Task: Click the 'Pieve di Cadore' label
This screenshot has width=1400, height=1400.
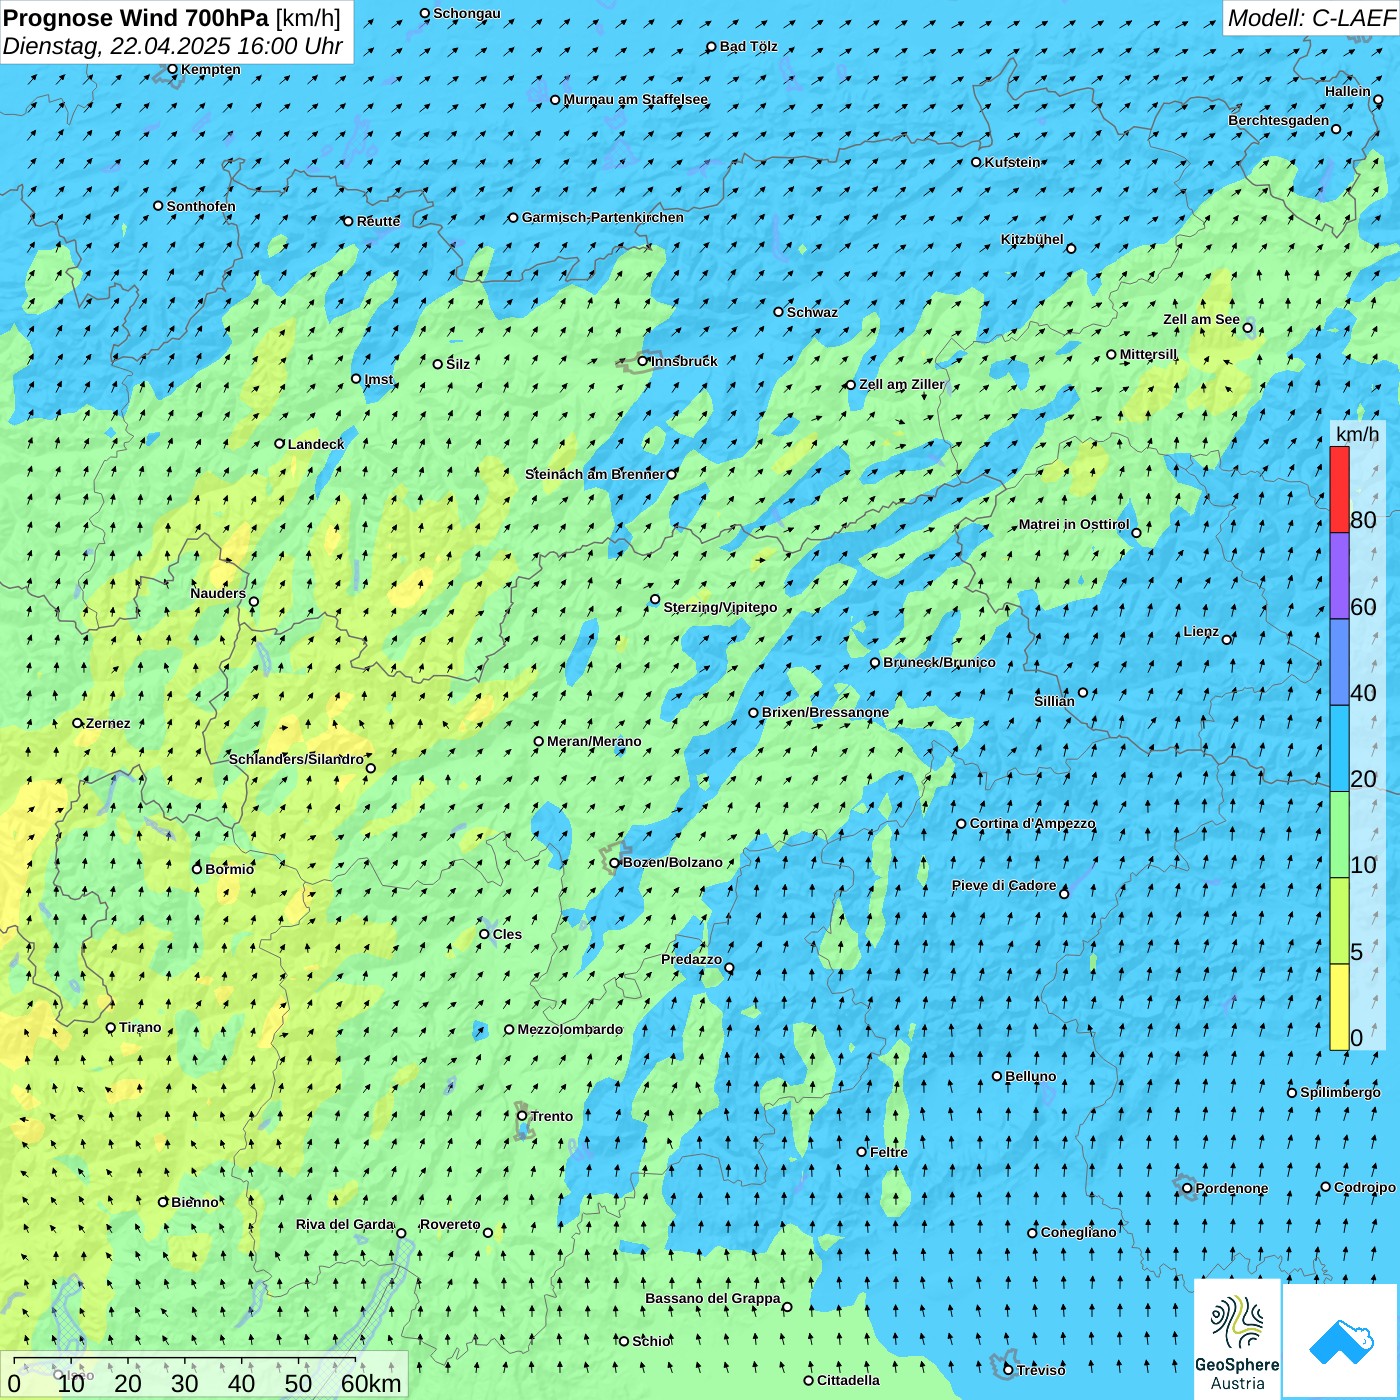Action: tap(1004, 885)
